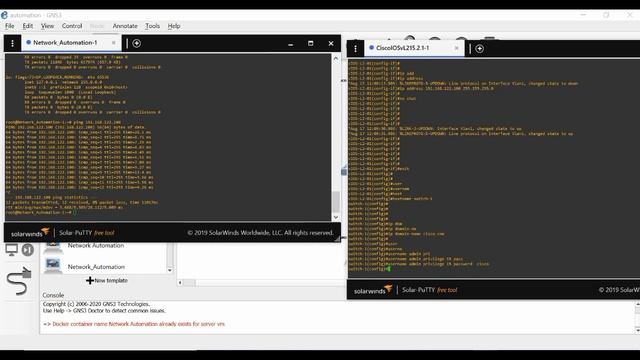Open the Control menu
This screenshot has height=360, width=640.
click(x=72, y=26)
